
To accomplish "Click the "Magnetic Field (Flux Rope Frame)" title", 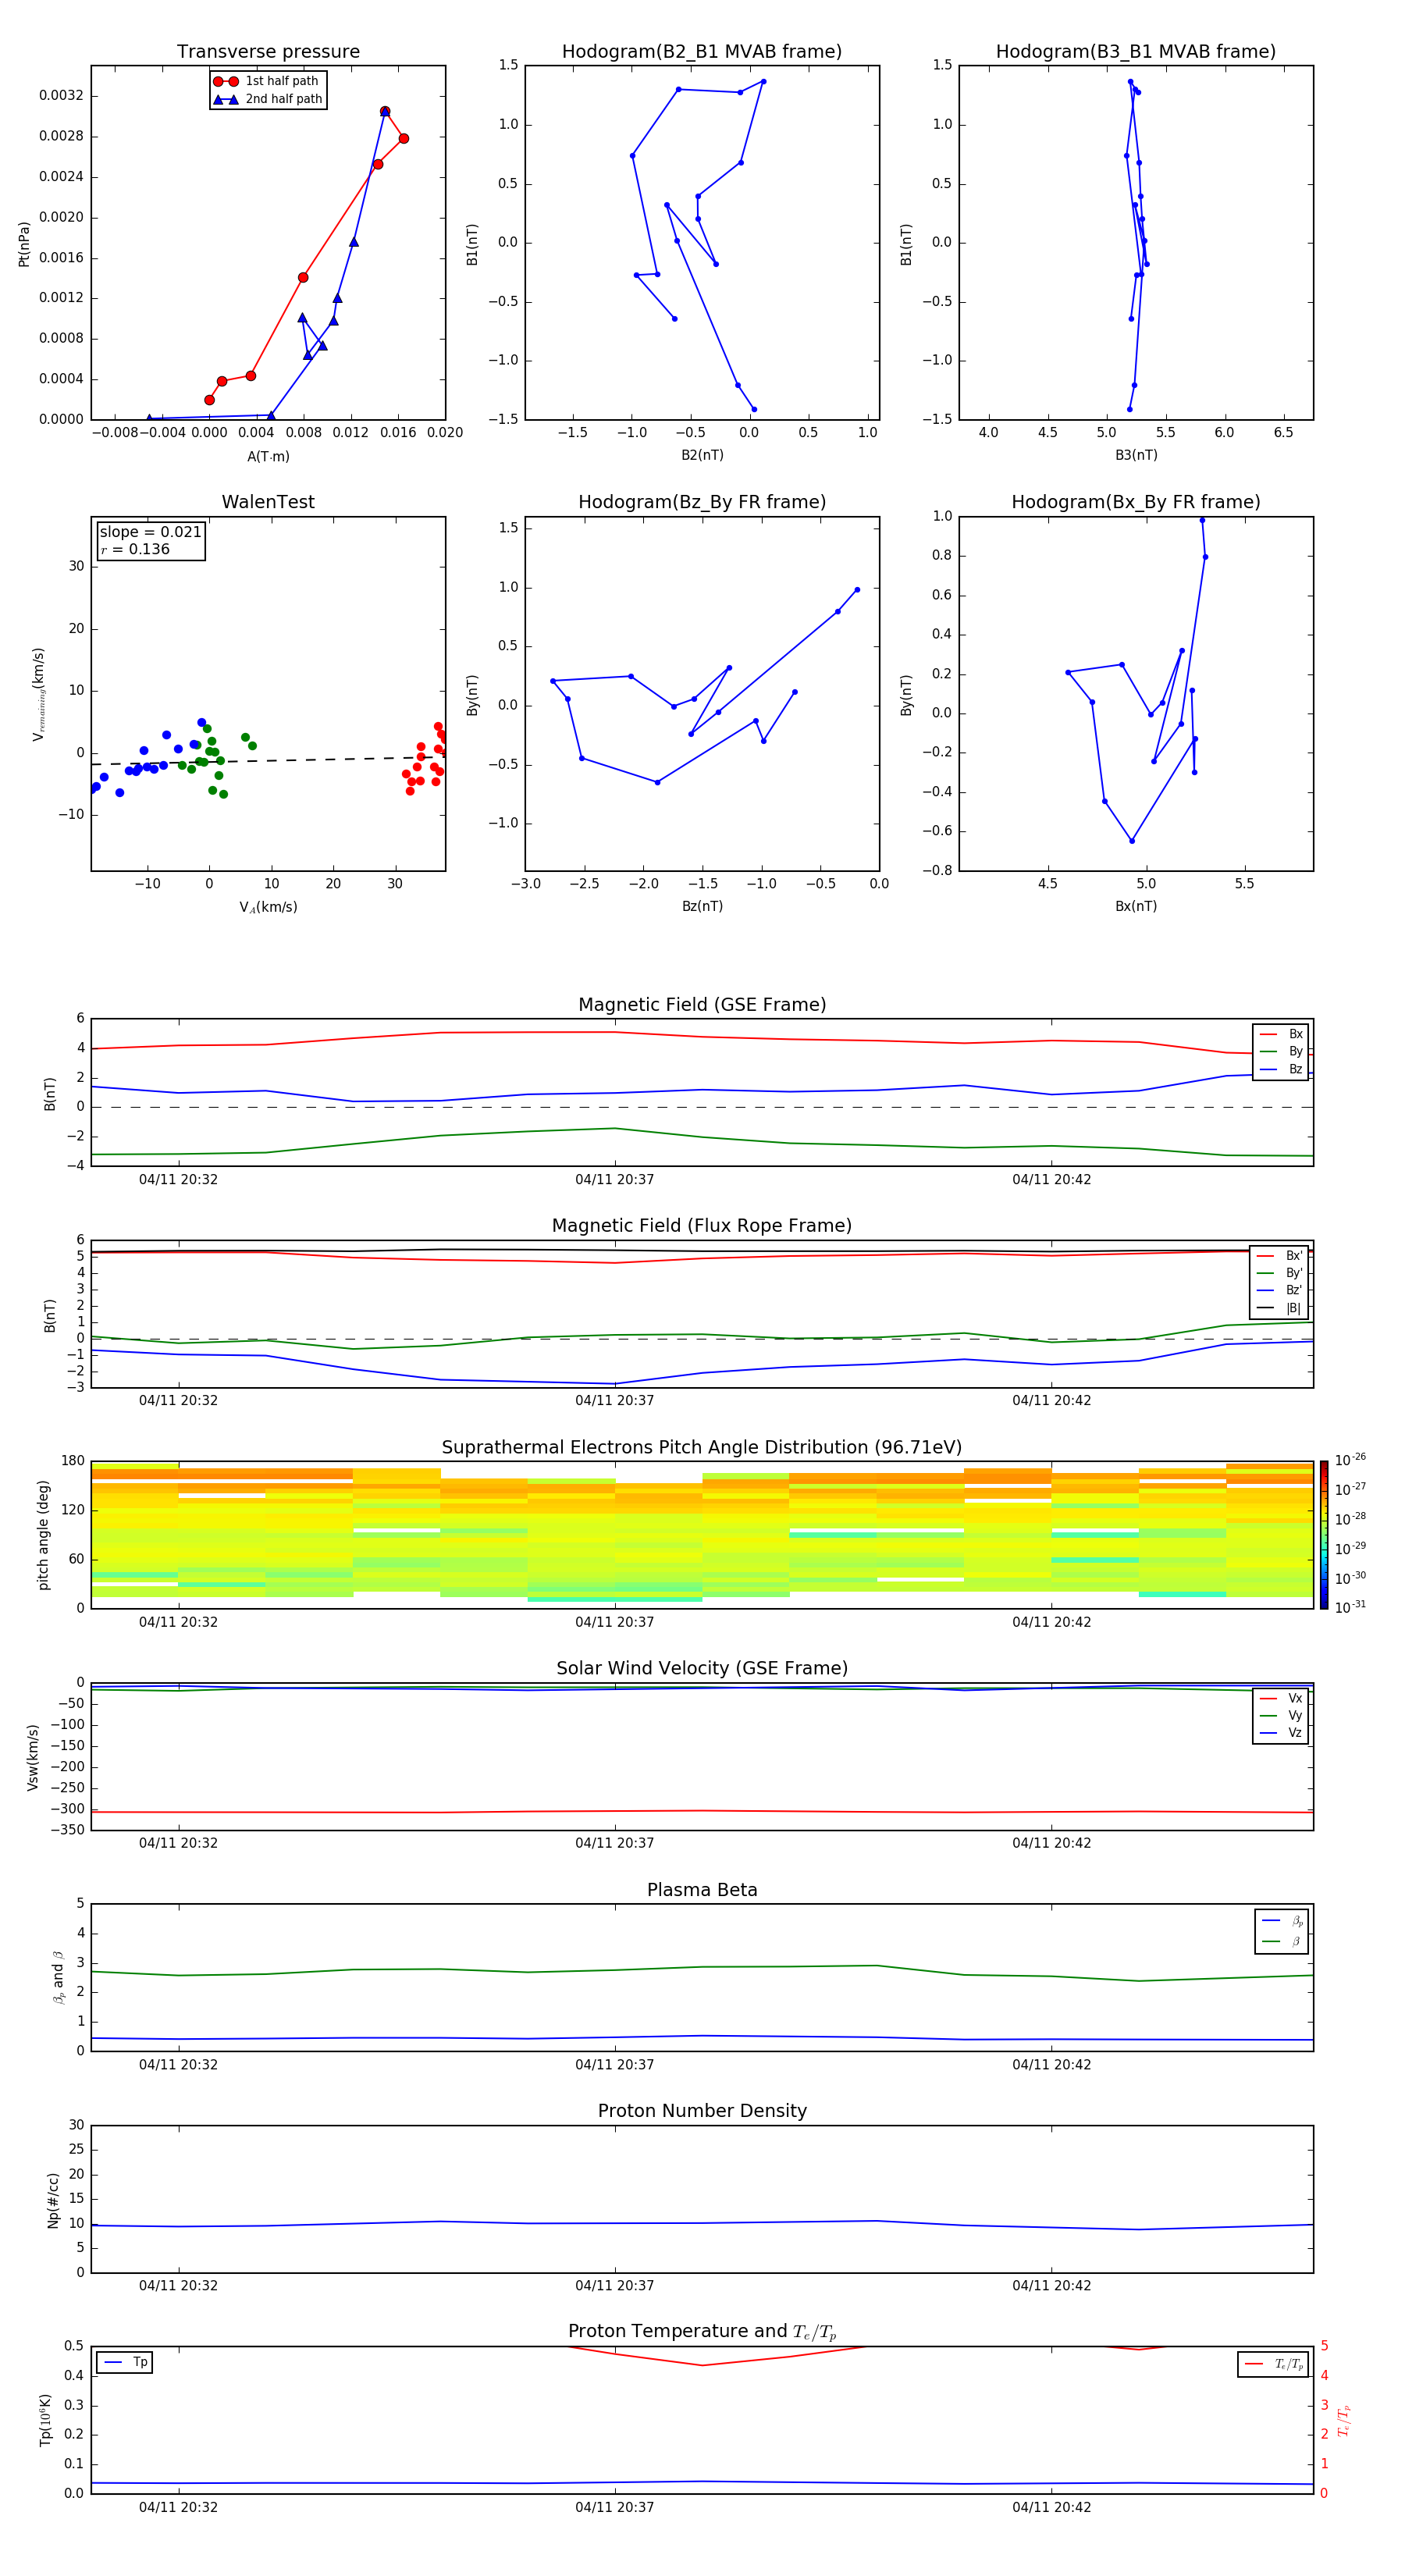I will click(x=702, y=1225).
